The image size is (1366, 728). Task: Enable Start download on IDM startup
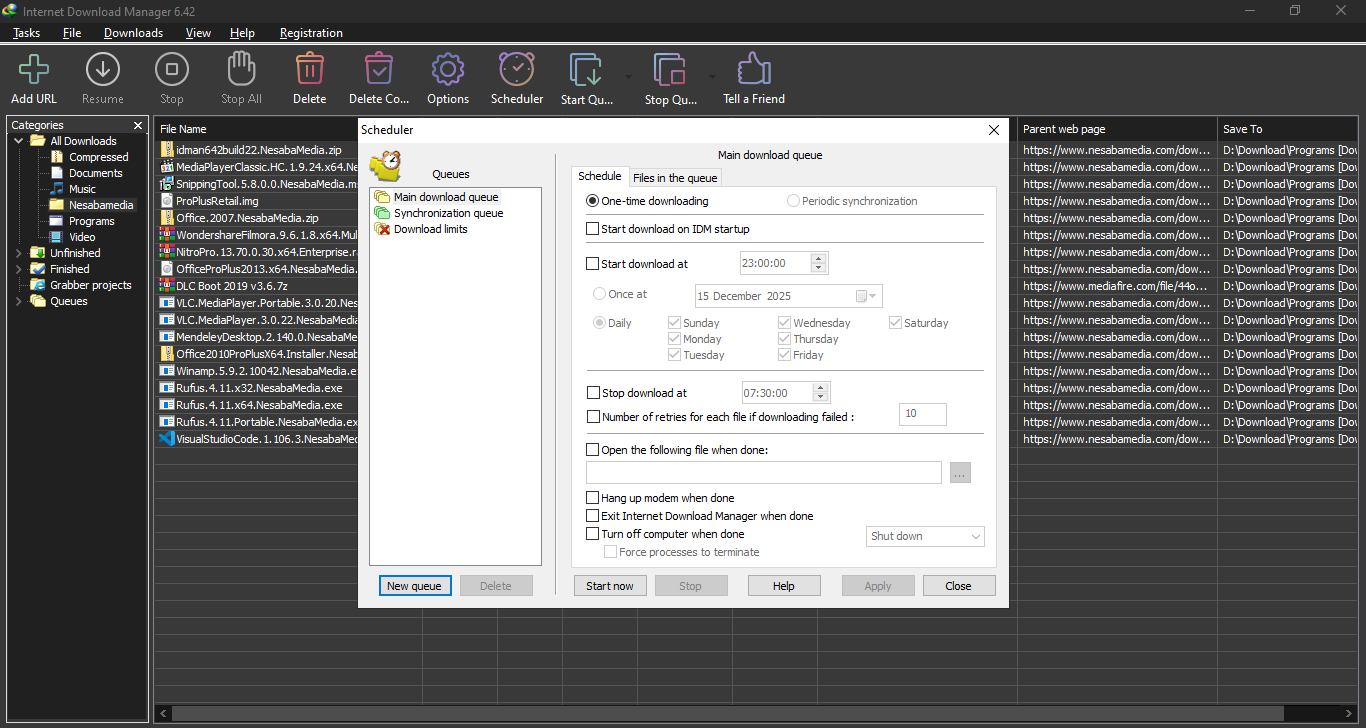(593, 229)
